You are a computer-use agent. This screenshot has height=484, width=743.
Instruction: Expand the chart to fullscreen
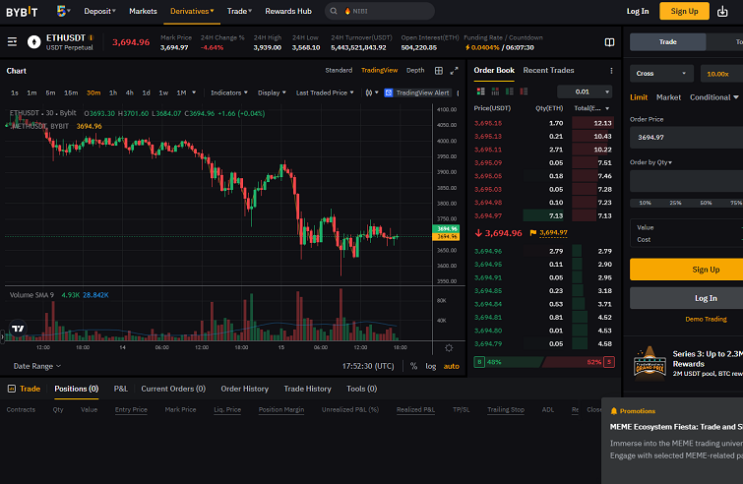pos(454,71)
